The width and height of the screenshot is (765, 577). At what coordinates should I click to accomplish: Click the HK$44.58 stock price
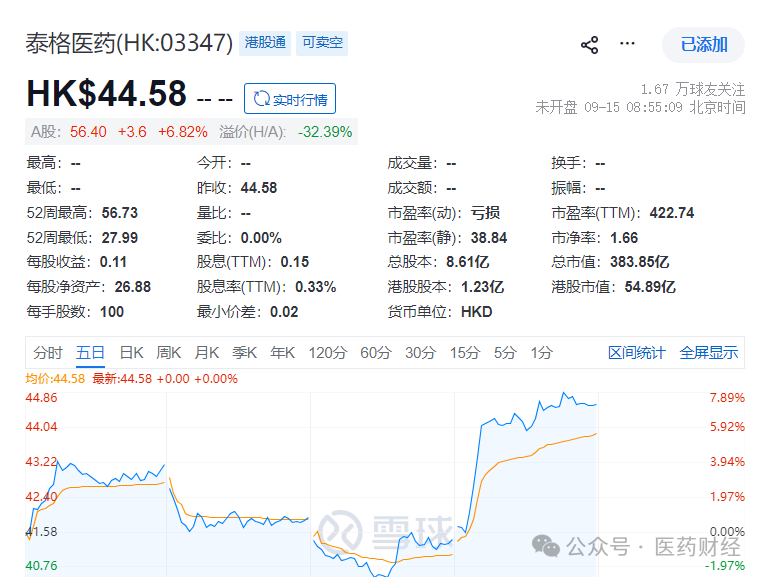106,93
